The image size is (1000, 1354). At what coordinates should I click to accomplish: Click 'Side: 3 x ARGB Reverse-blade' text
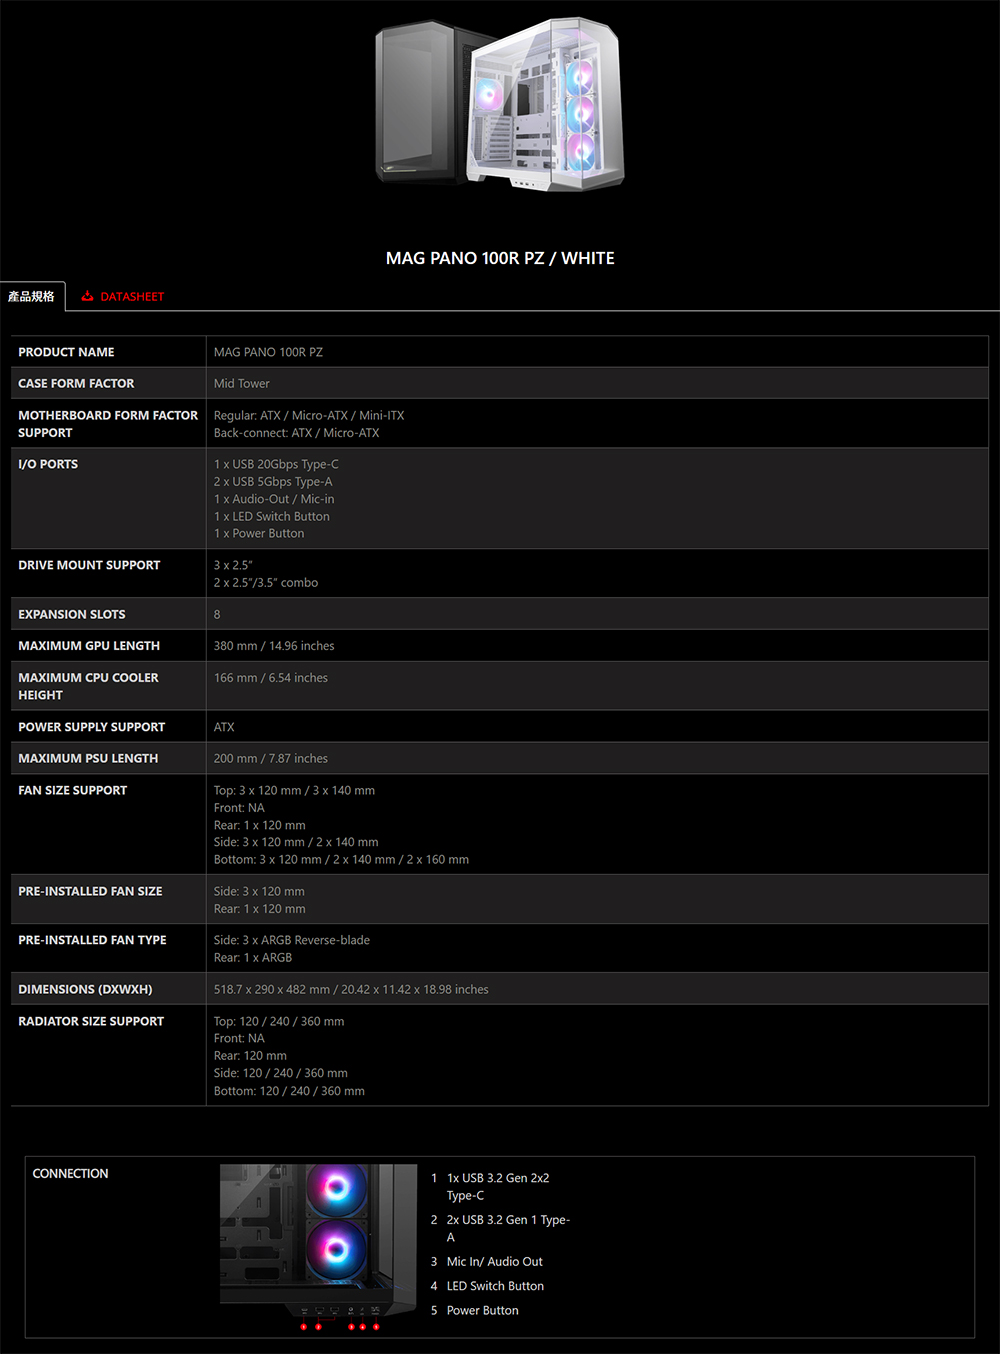[292, 941]
